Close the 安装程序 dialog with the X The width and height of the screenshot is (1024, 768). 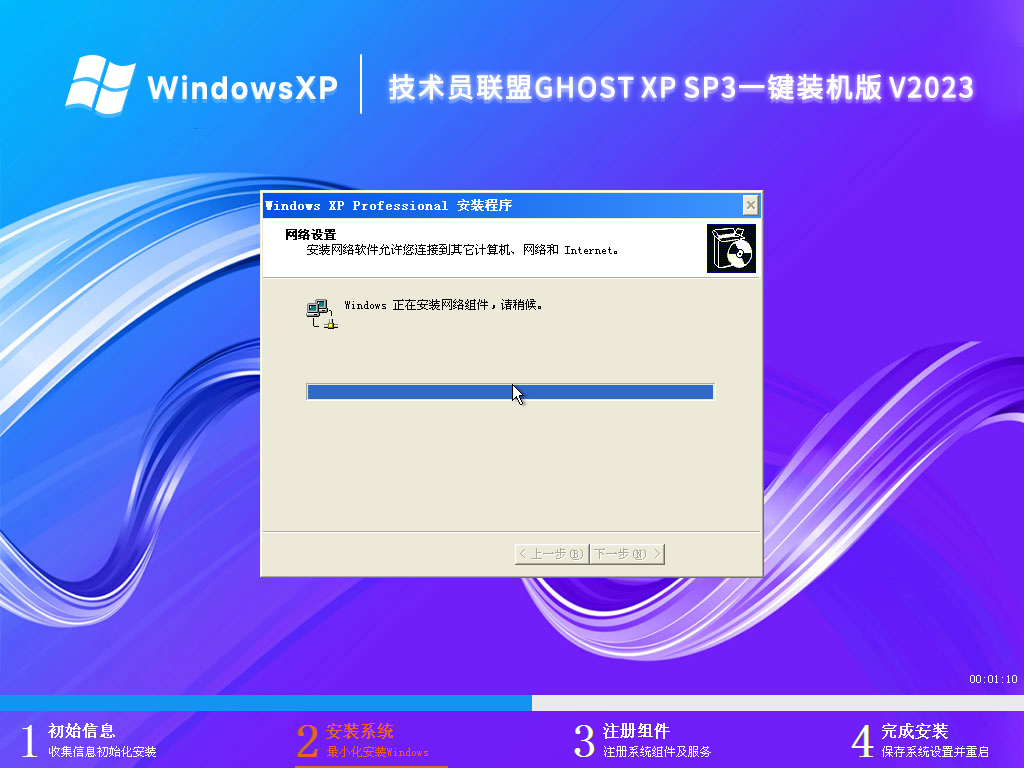(x=750, y=205)
